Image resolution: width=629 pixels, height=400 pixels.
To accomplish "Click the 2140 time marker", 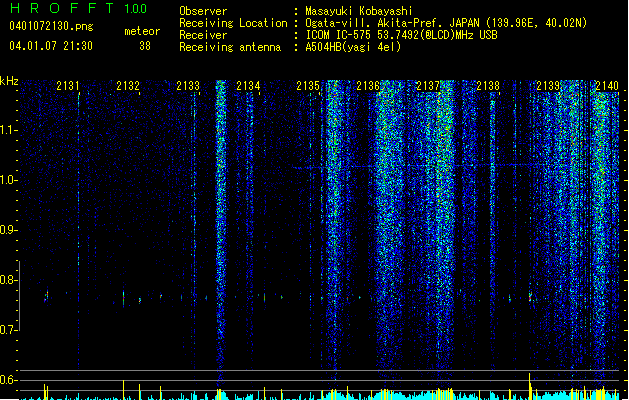I will (607, 86).
